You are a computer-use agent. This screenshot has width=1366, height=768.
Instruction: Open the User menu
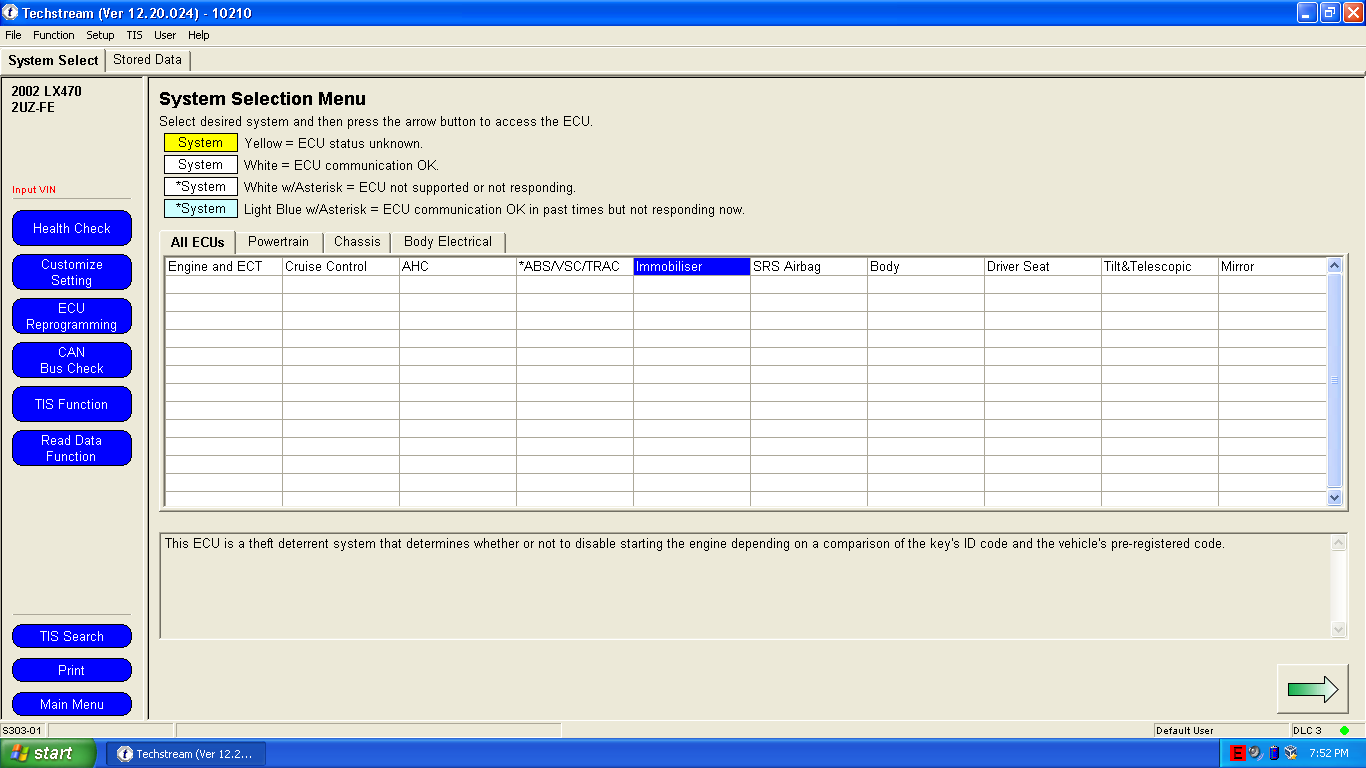click(165, 35)
